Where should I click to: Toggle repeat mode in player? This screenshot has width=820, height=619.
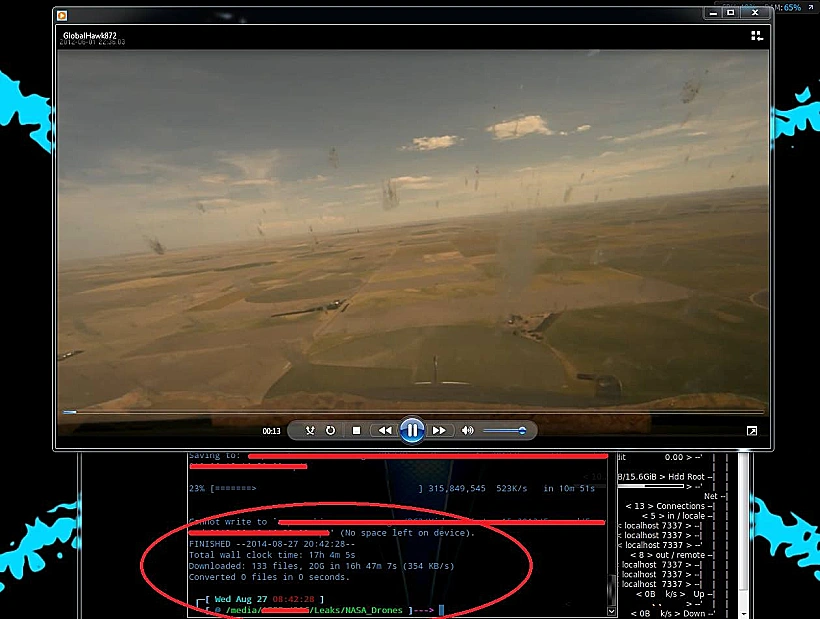330,431
